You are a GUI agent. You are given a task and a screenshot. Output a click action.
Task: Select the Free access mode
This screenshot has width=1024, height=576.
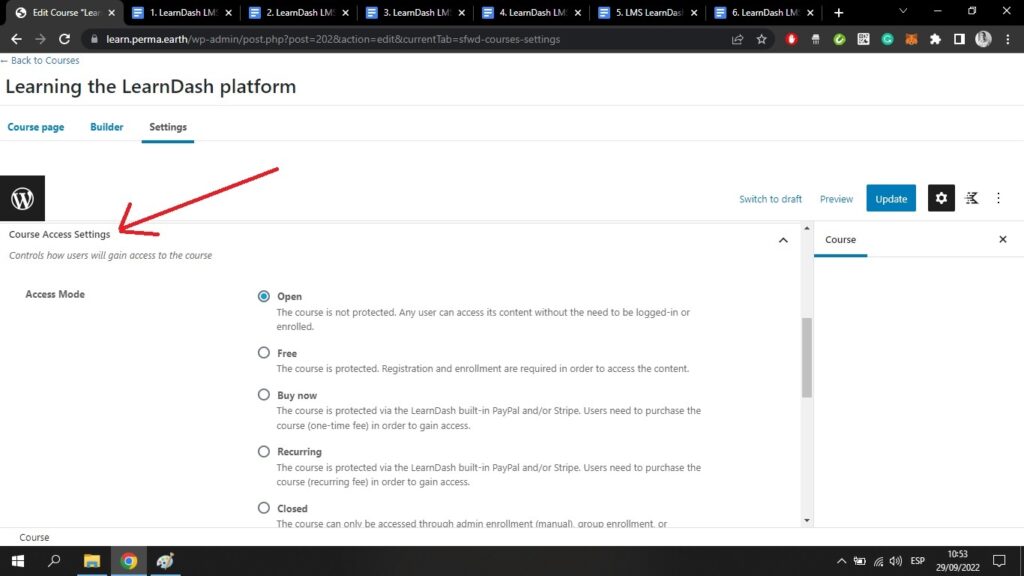click(264, 352)
